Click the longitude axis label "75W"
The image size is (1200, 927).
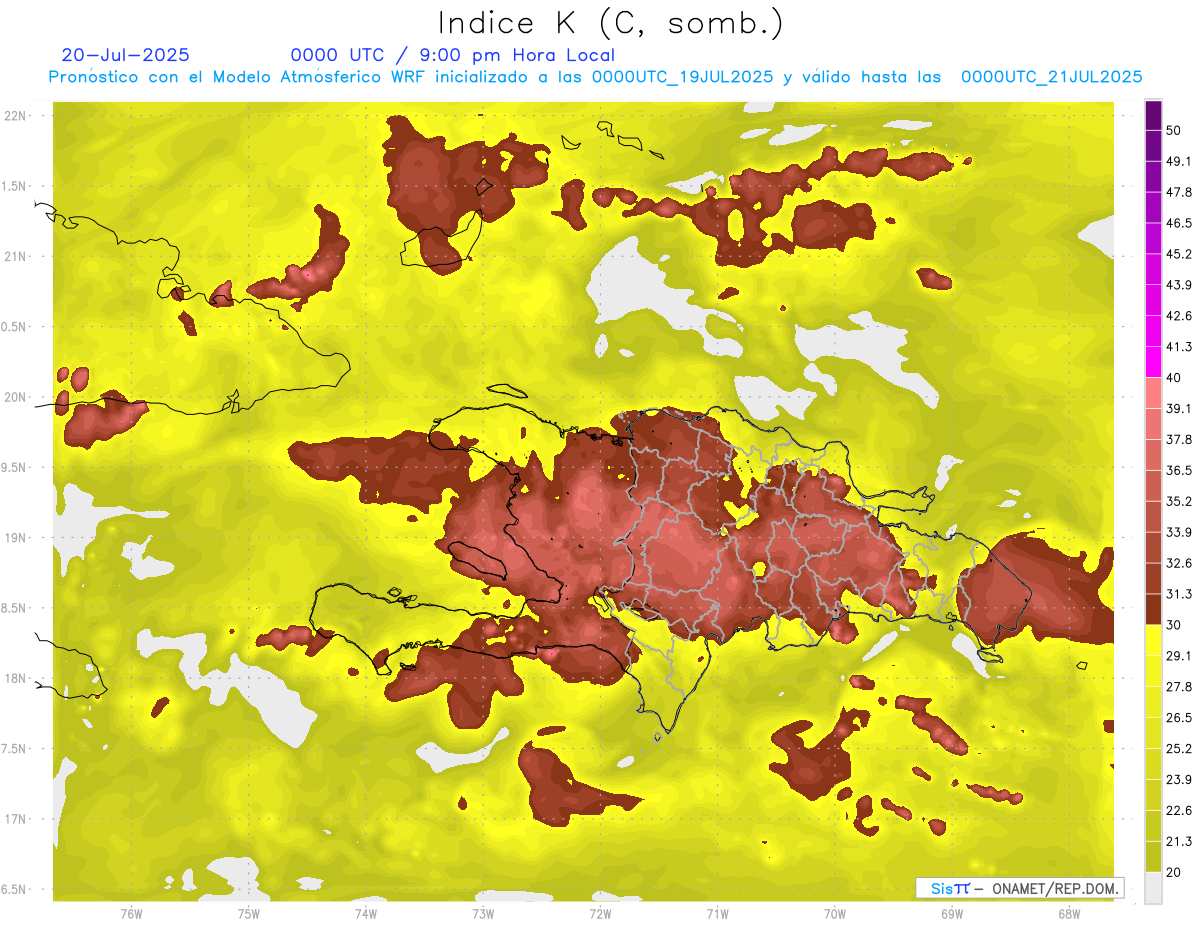pyautogui.click(x=248, y=914)
